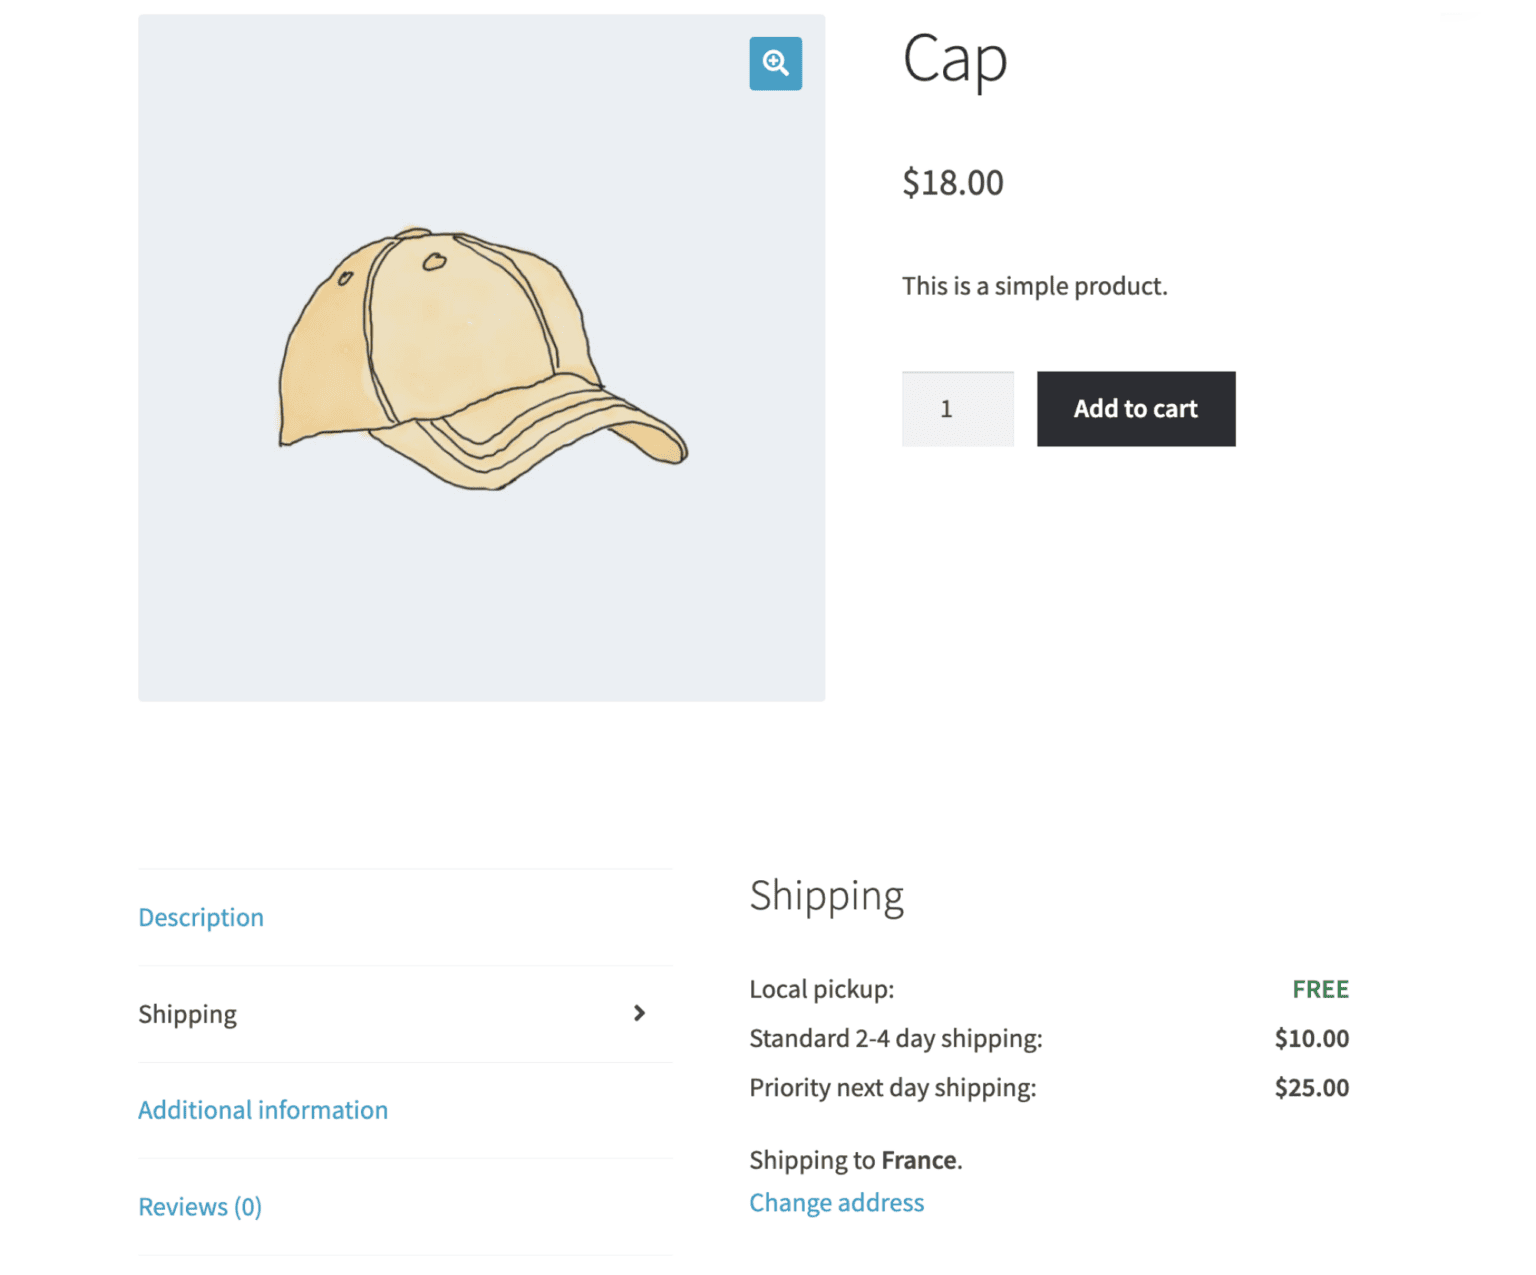Click the Add to cart button
Viewport: 1536px width, 1275px height.
tap(1135, 408)
